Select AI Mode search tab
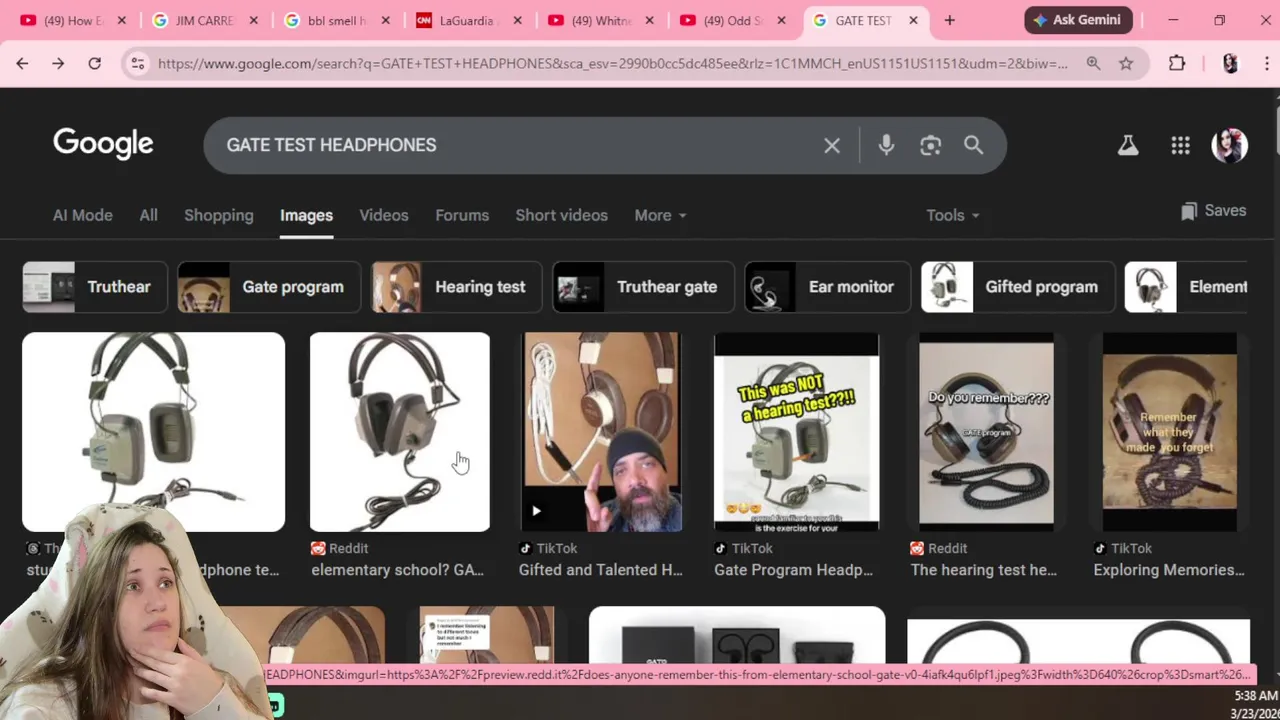This screenshot has height=720, width=1280. 83,215
